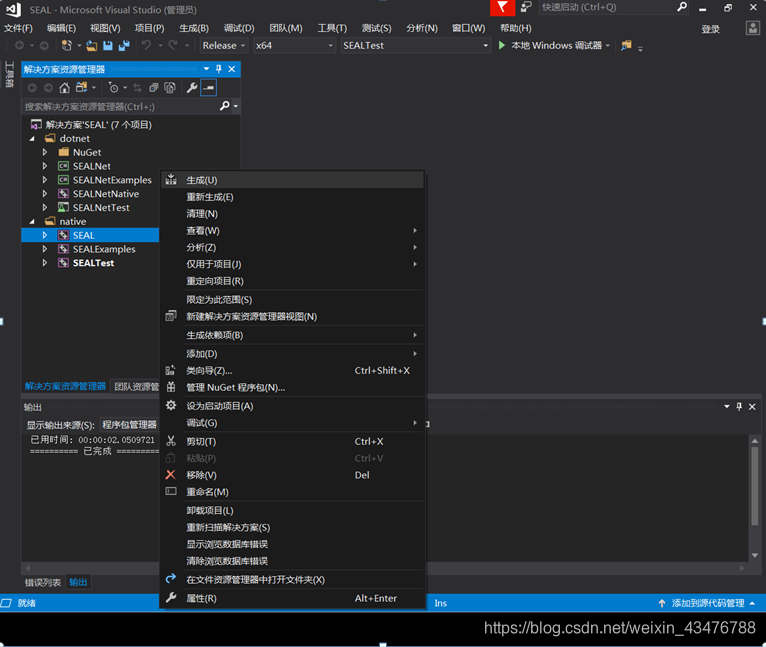Image resolution: width=766 pixels, height=647 pixels.
Task: Switch to 错误列表 Error List tab
Action: point(43,582)
